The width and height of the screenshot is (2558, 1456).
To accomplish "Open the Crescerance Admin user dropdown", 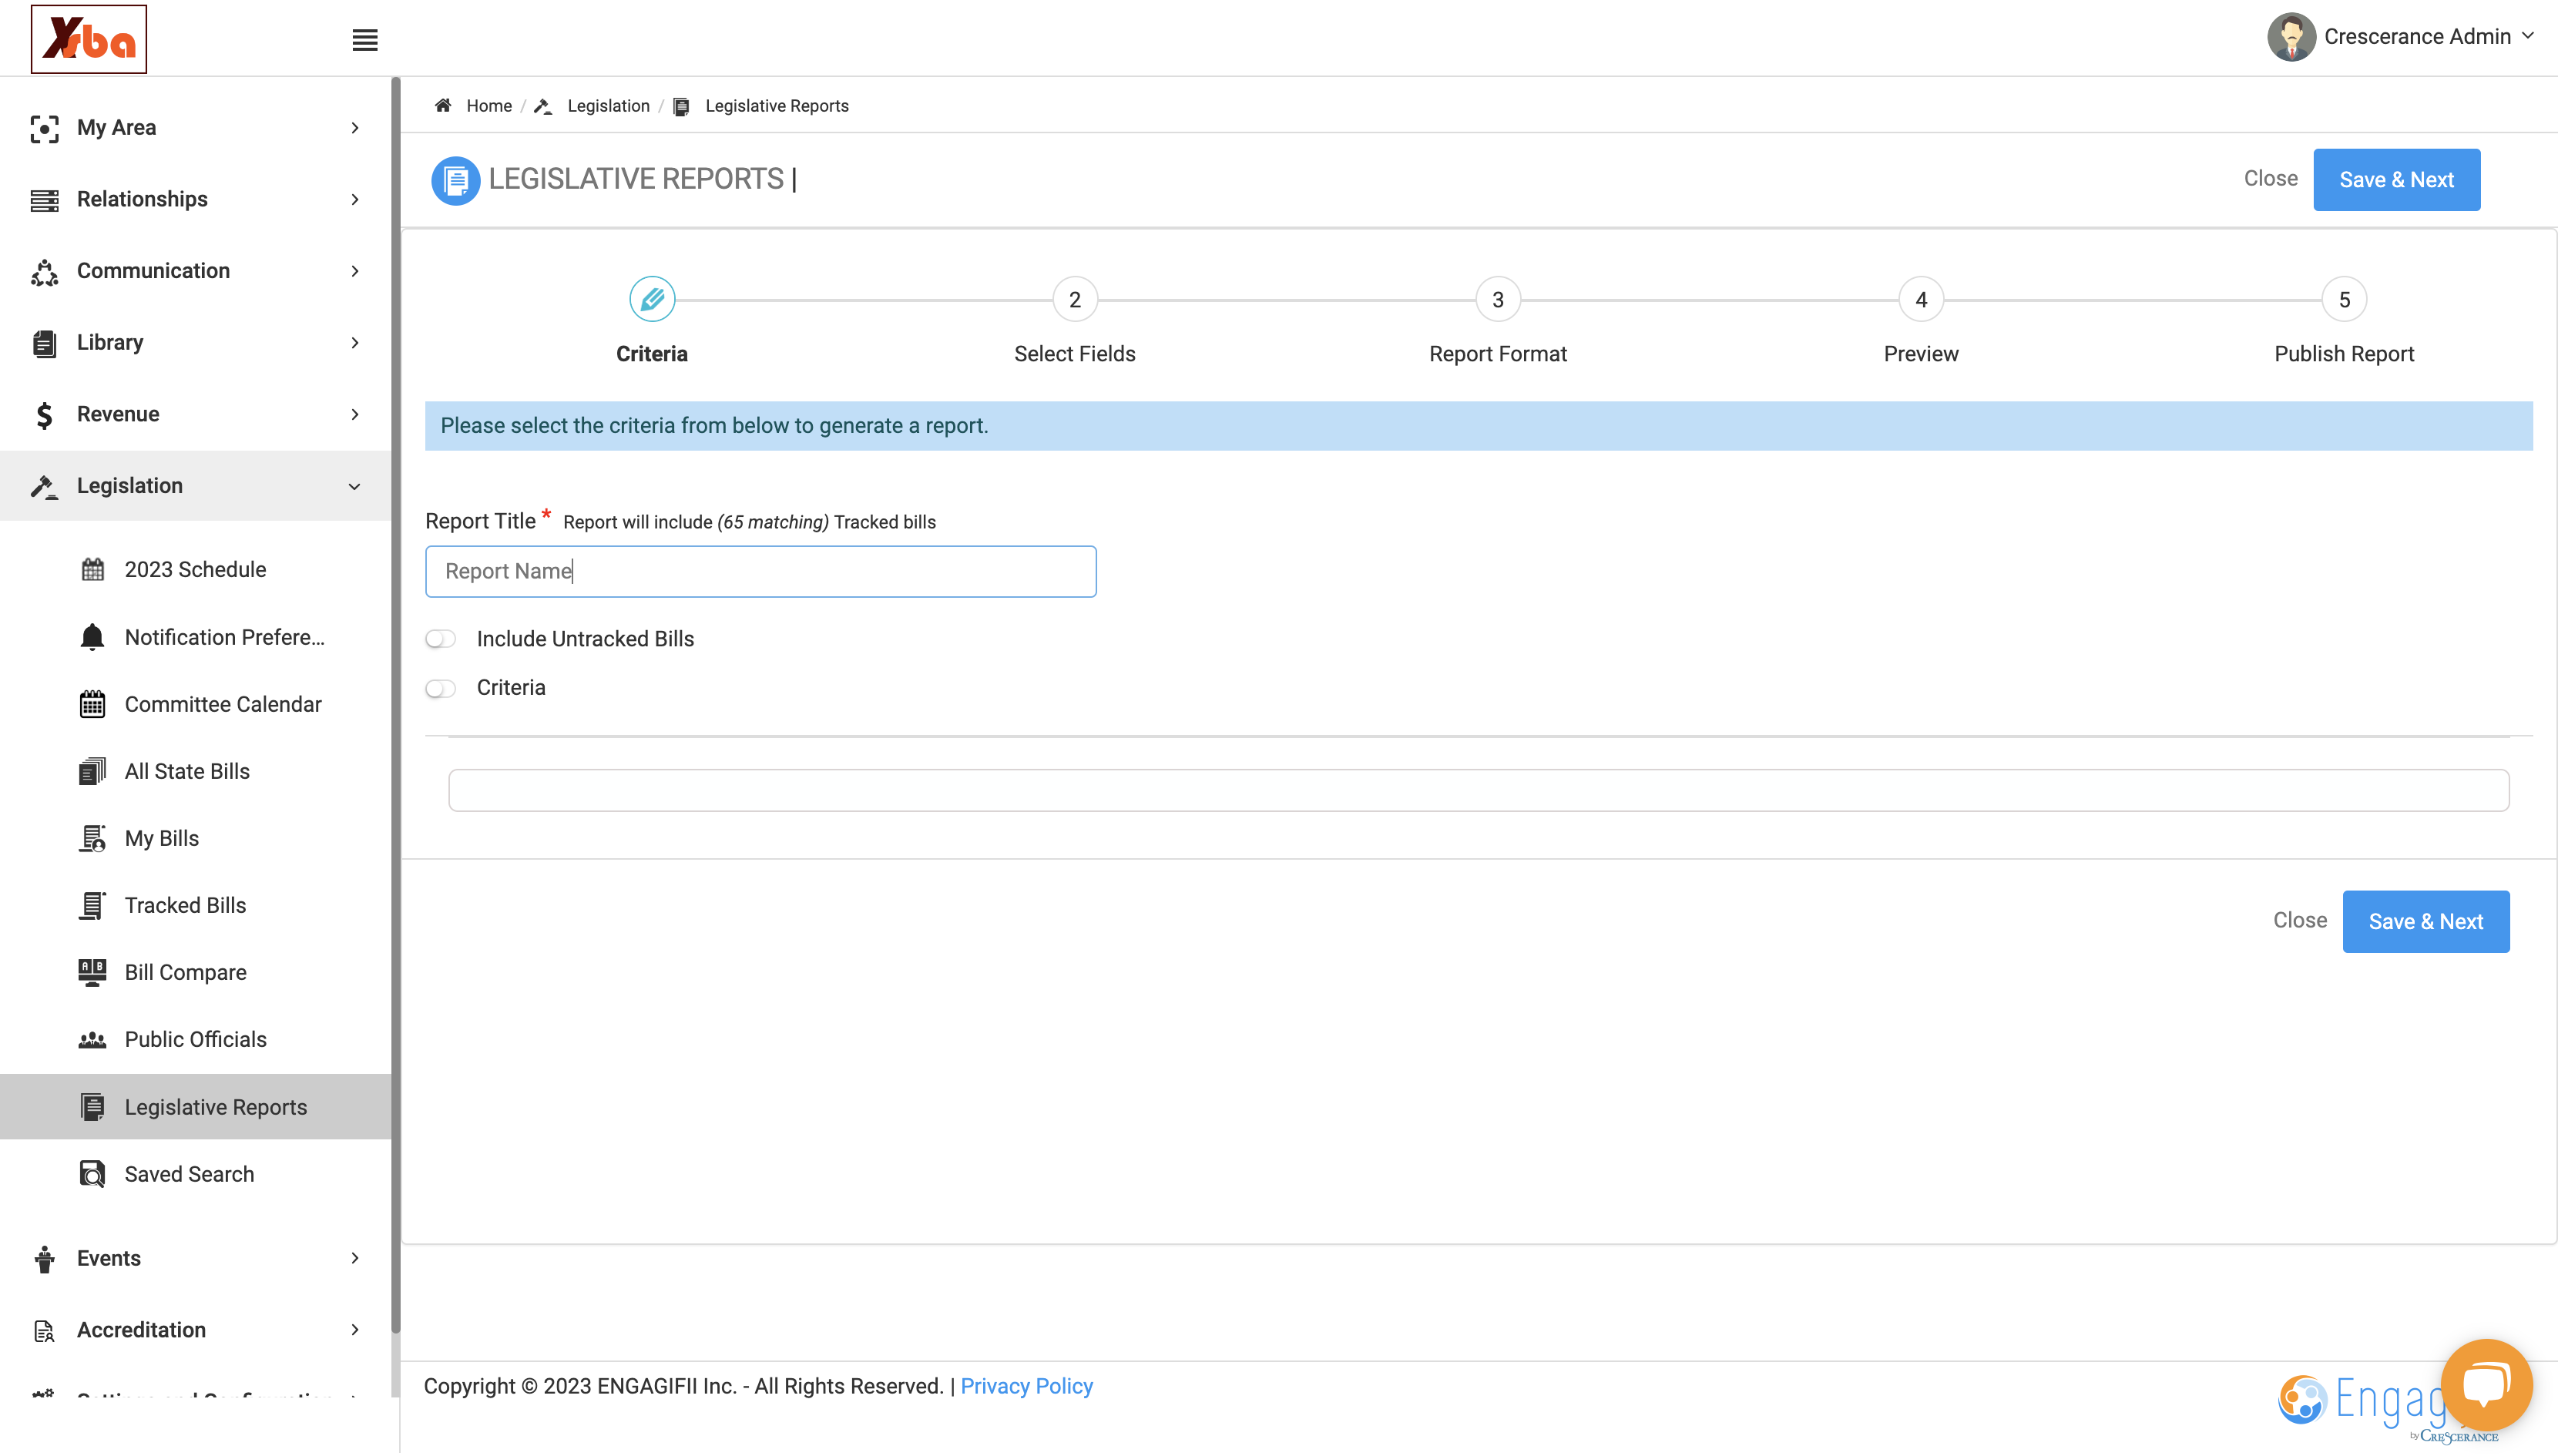I will coord(2402,37).
